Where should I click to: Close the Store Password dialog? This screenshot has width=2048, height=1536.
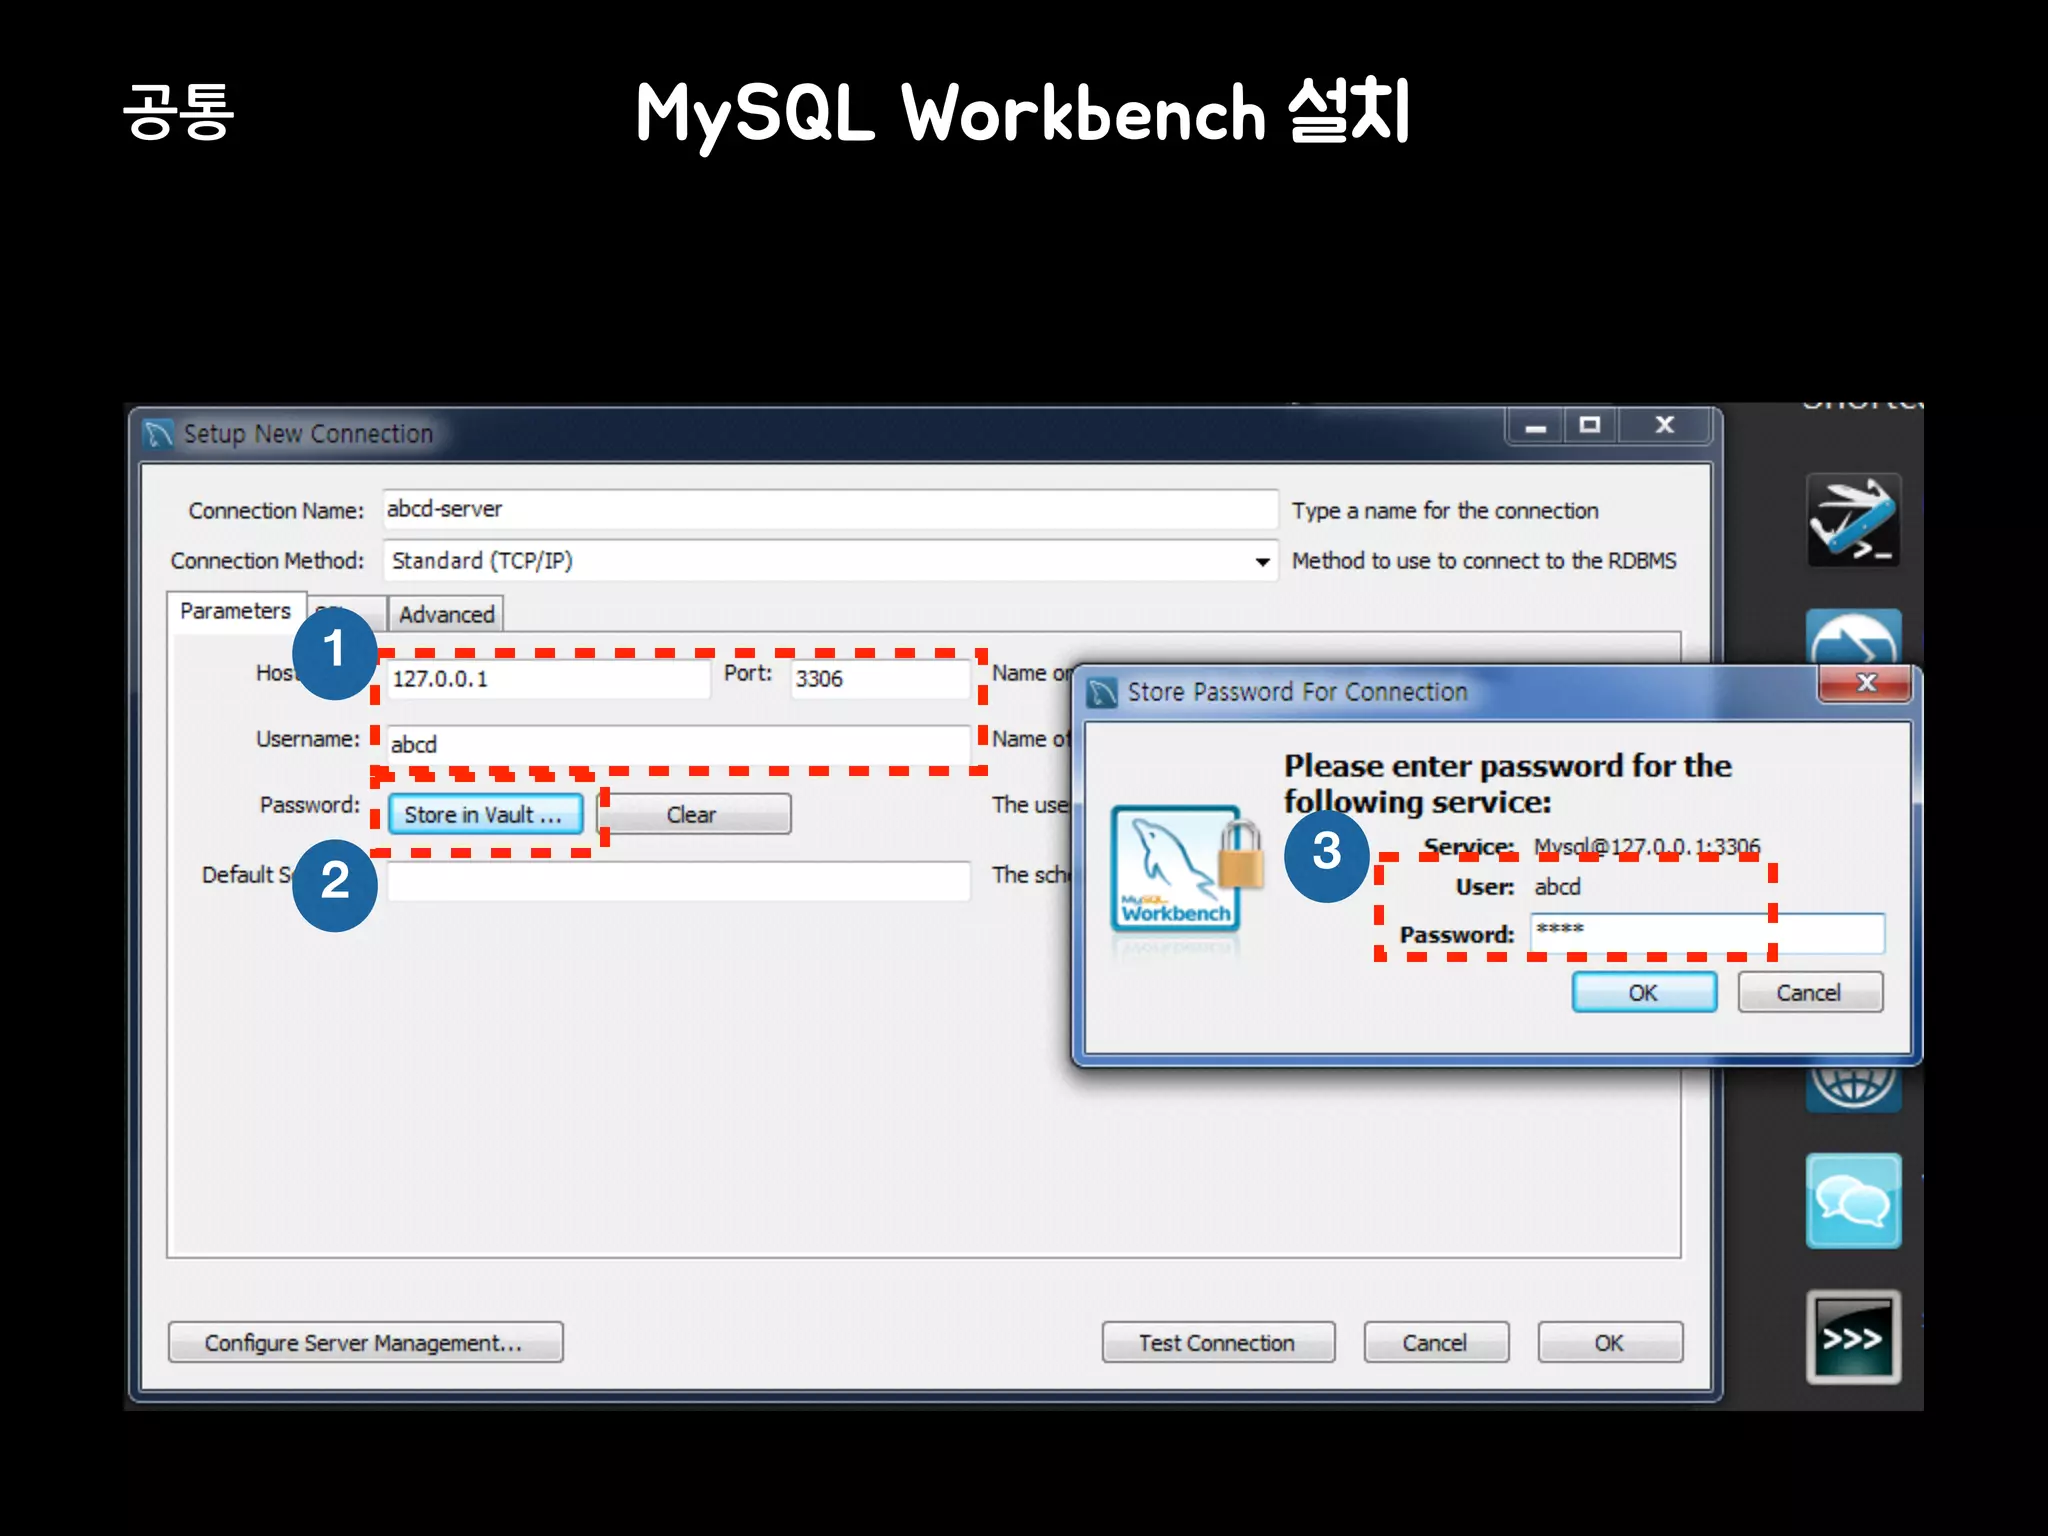[1866, 683]
